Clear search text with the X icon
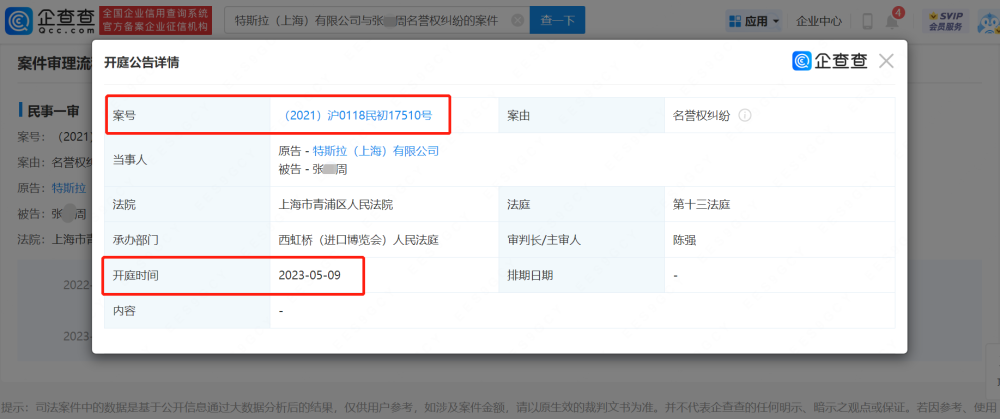 tap(516, 20)
